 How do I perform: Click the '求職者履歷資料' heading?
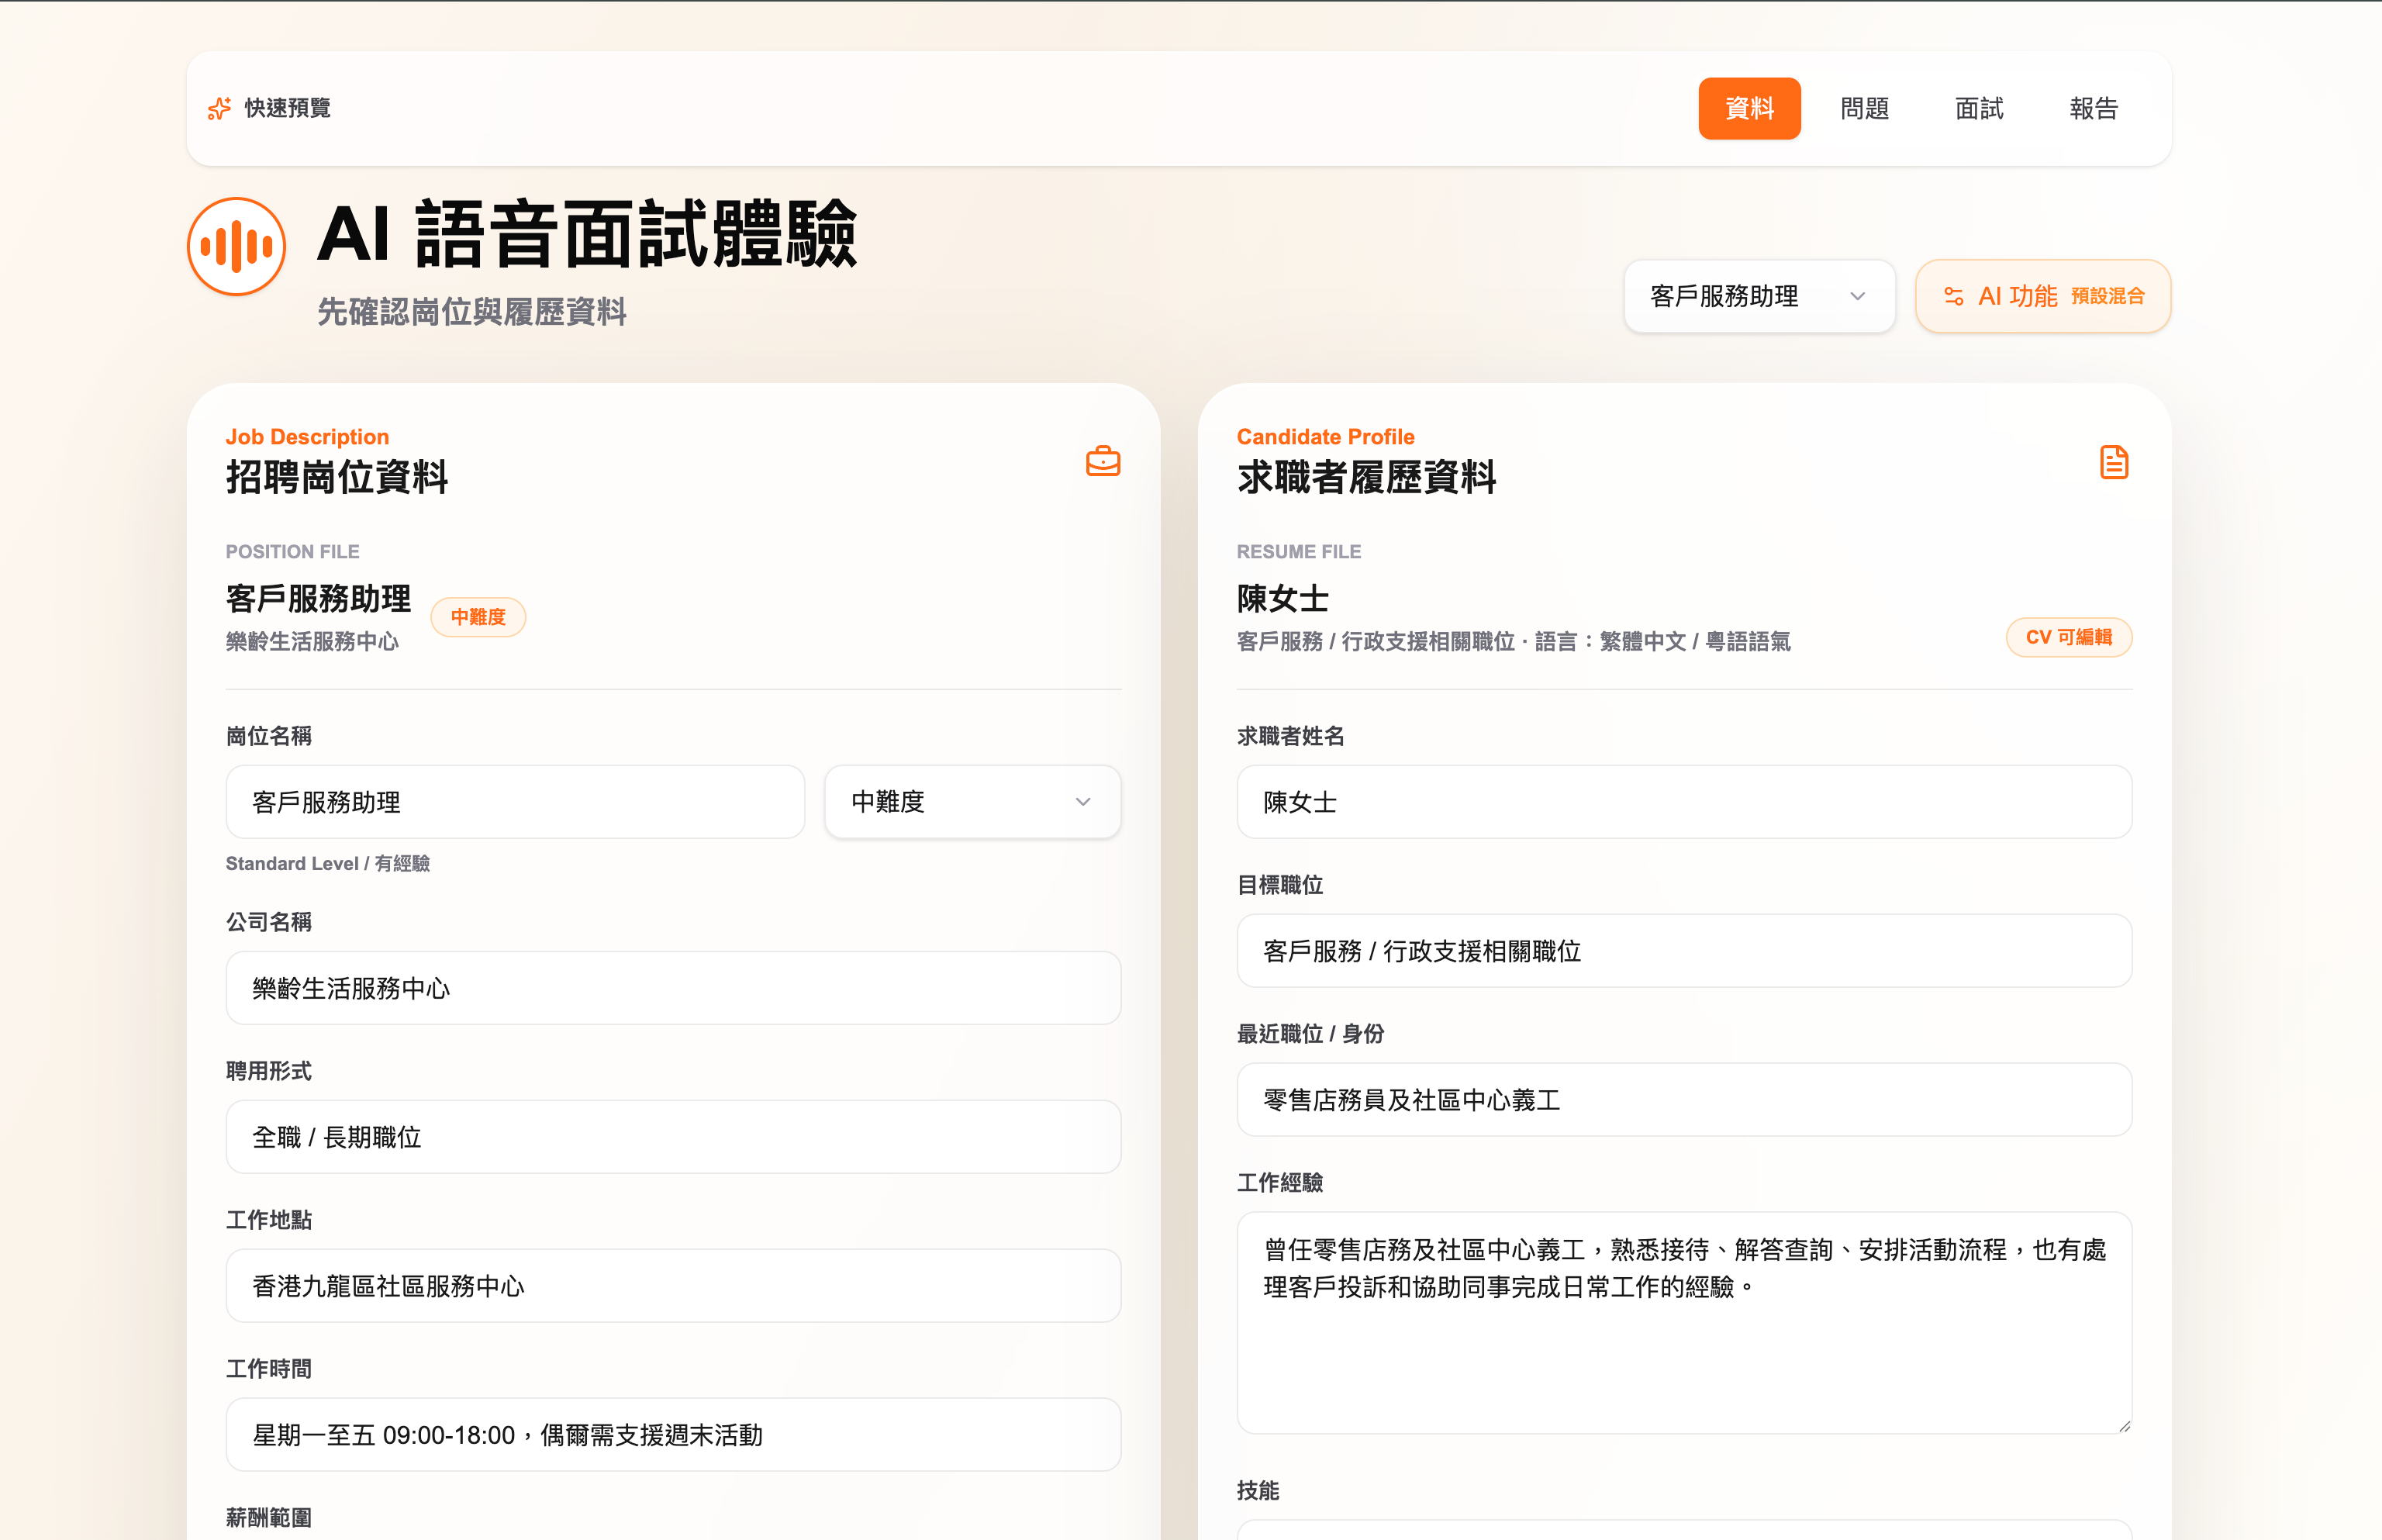pyautogui.click(x=1366, y=477)
